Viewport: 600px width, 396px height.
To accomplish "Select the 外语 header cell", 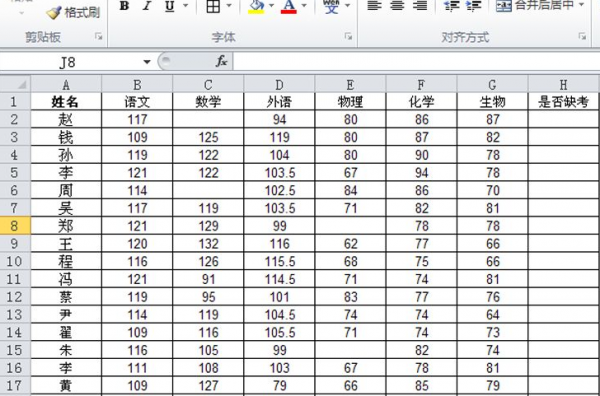I will tap(279, 102).
